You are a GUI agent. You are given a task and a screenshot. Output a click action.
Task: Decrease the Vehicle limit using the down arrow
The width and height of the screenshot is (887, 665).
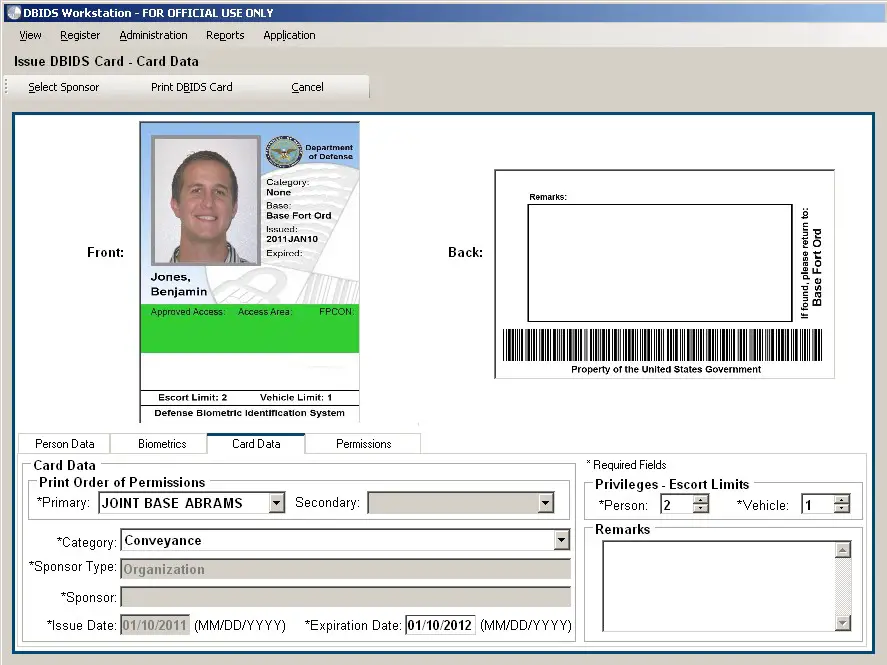pos(843,508)
